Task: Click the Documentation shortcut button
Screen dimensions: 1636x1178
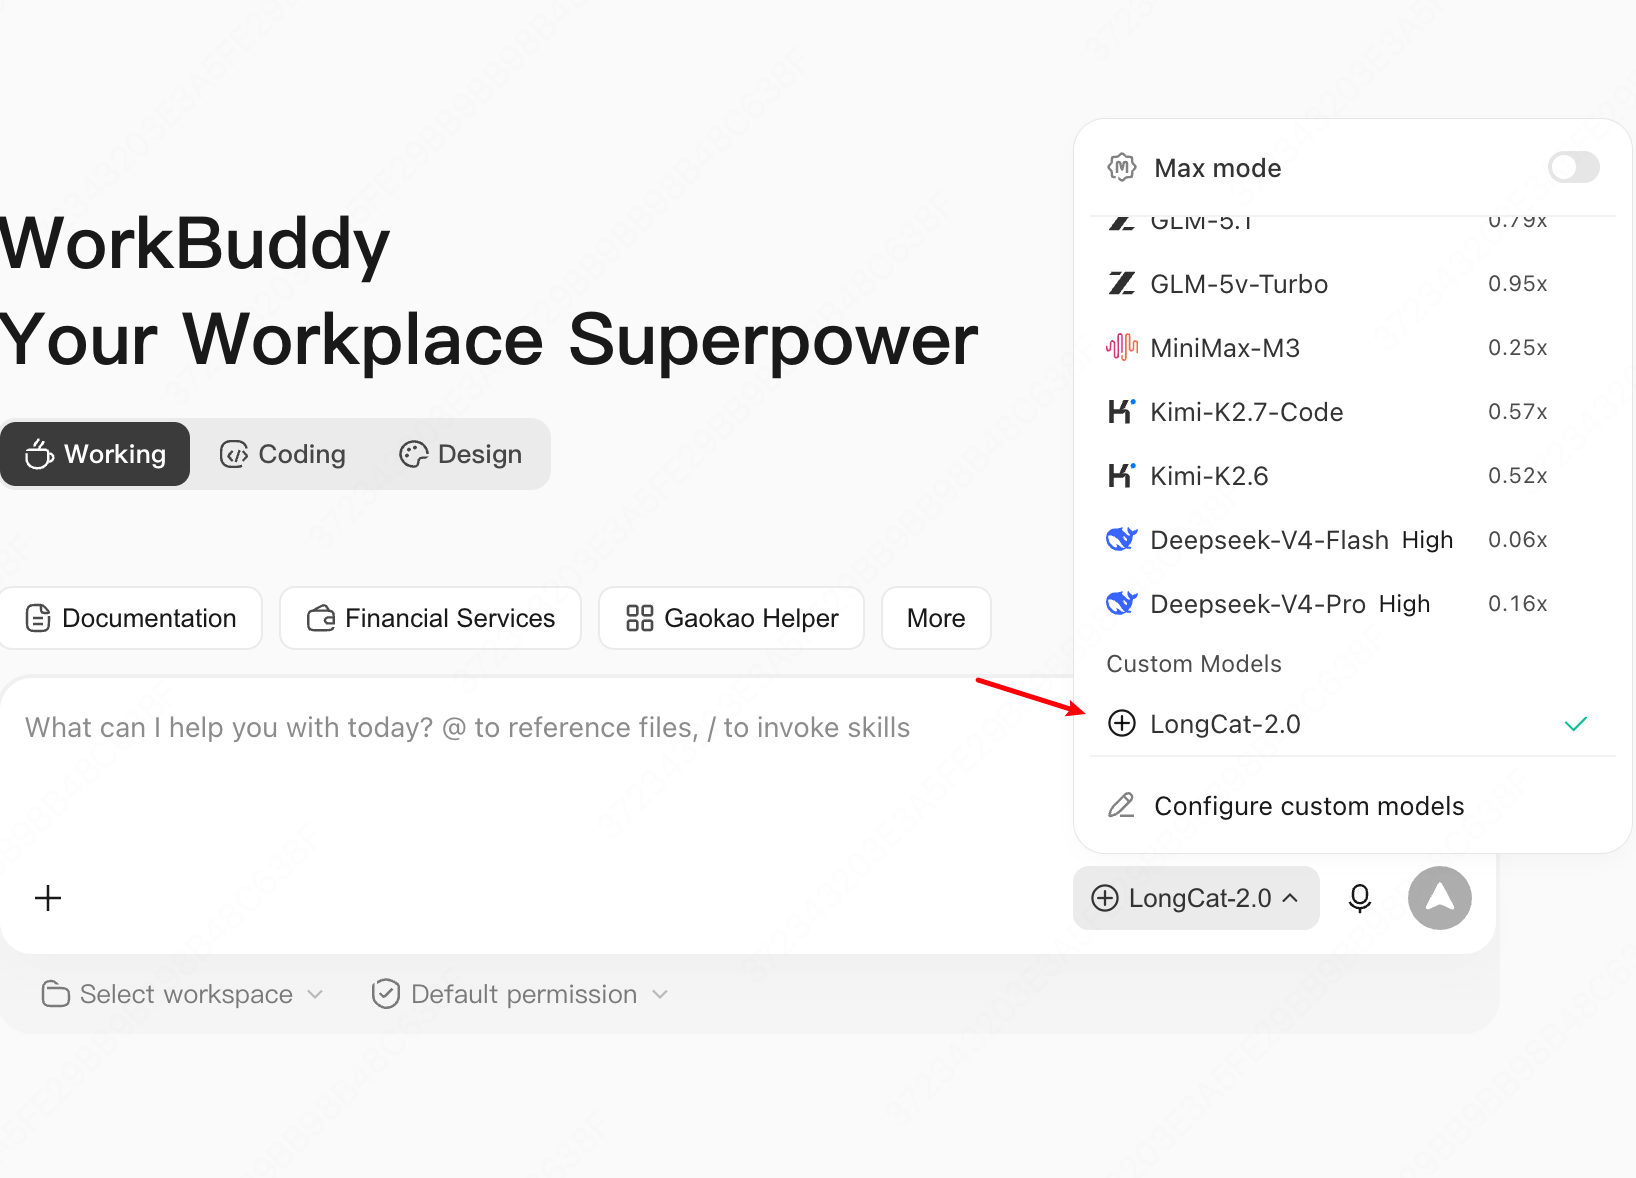Action: 131,618
